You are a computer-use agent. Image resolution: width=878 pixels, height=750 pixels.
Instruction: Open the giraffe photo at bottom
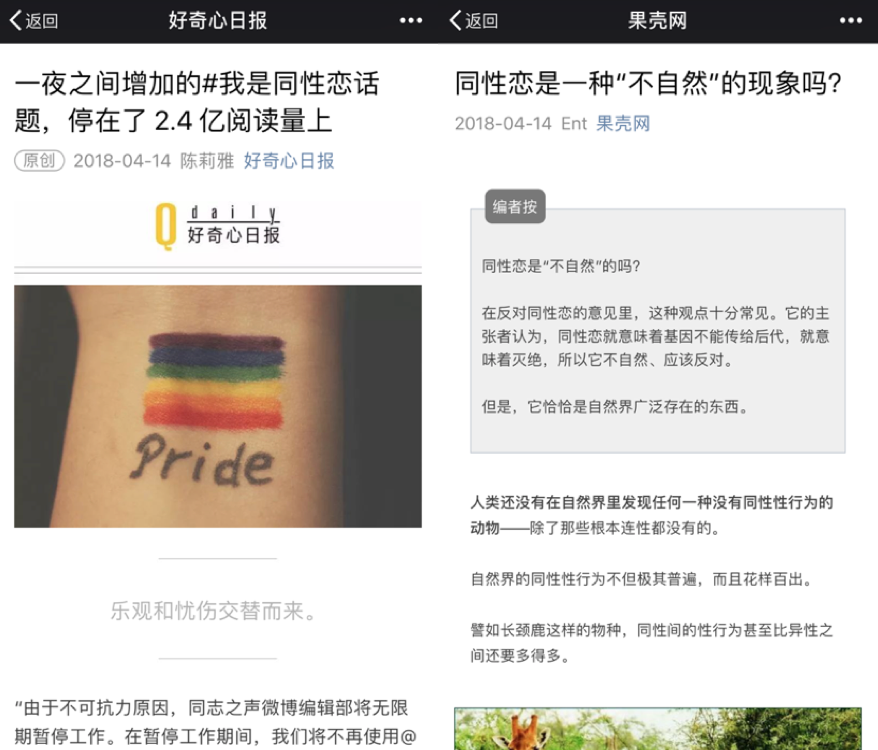tap(657, 729)
